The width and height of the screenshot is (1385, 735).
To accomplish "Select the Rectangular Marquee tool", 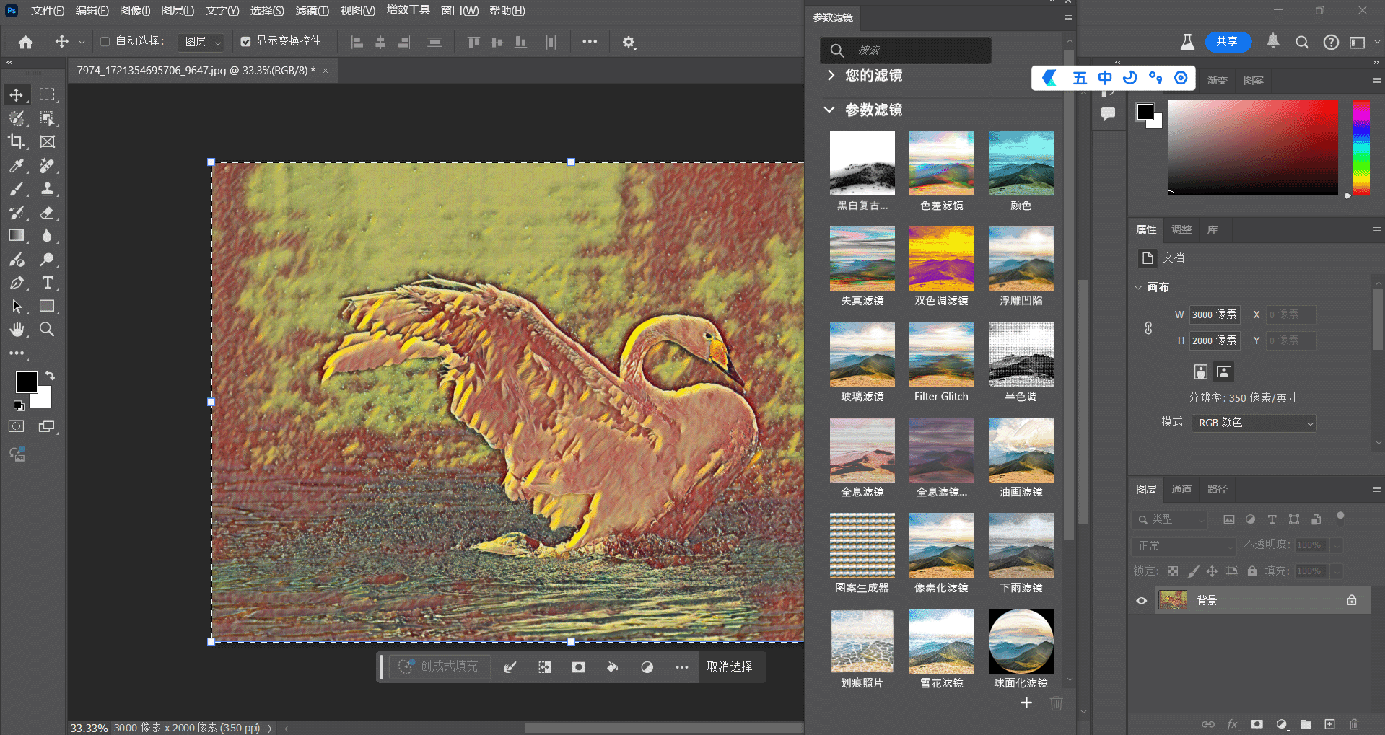I will (x=47, y=94).
